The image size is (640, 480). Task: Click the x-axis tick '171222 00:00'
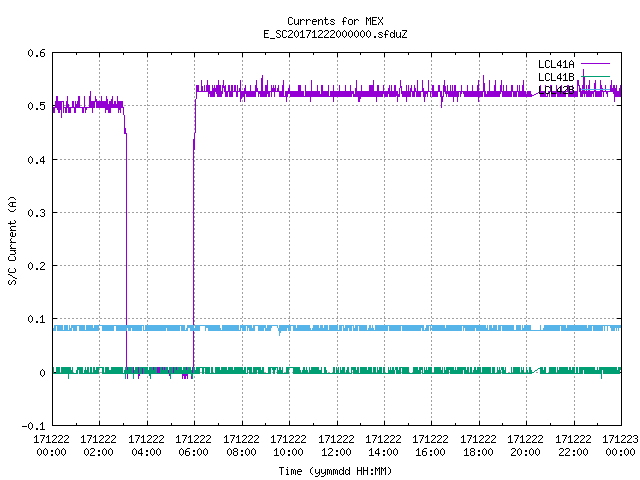coord(51,445)
